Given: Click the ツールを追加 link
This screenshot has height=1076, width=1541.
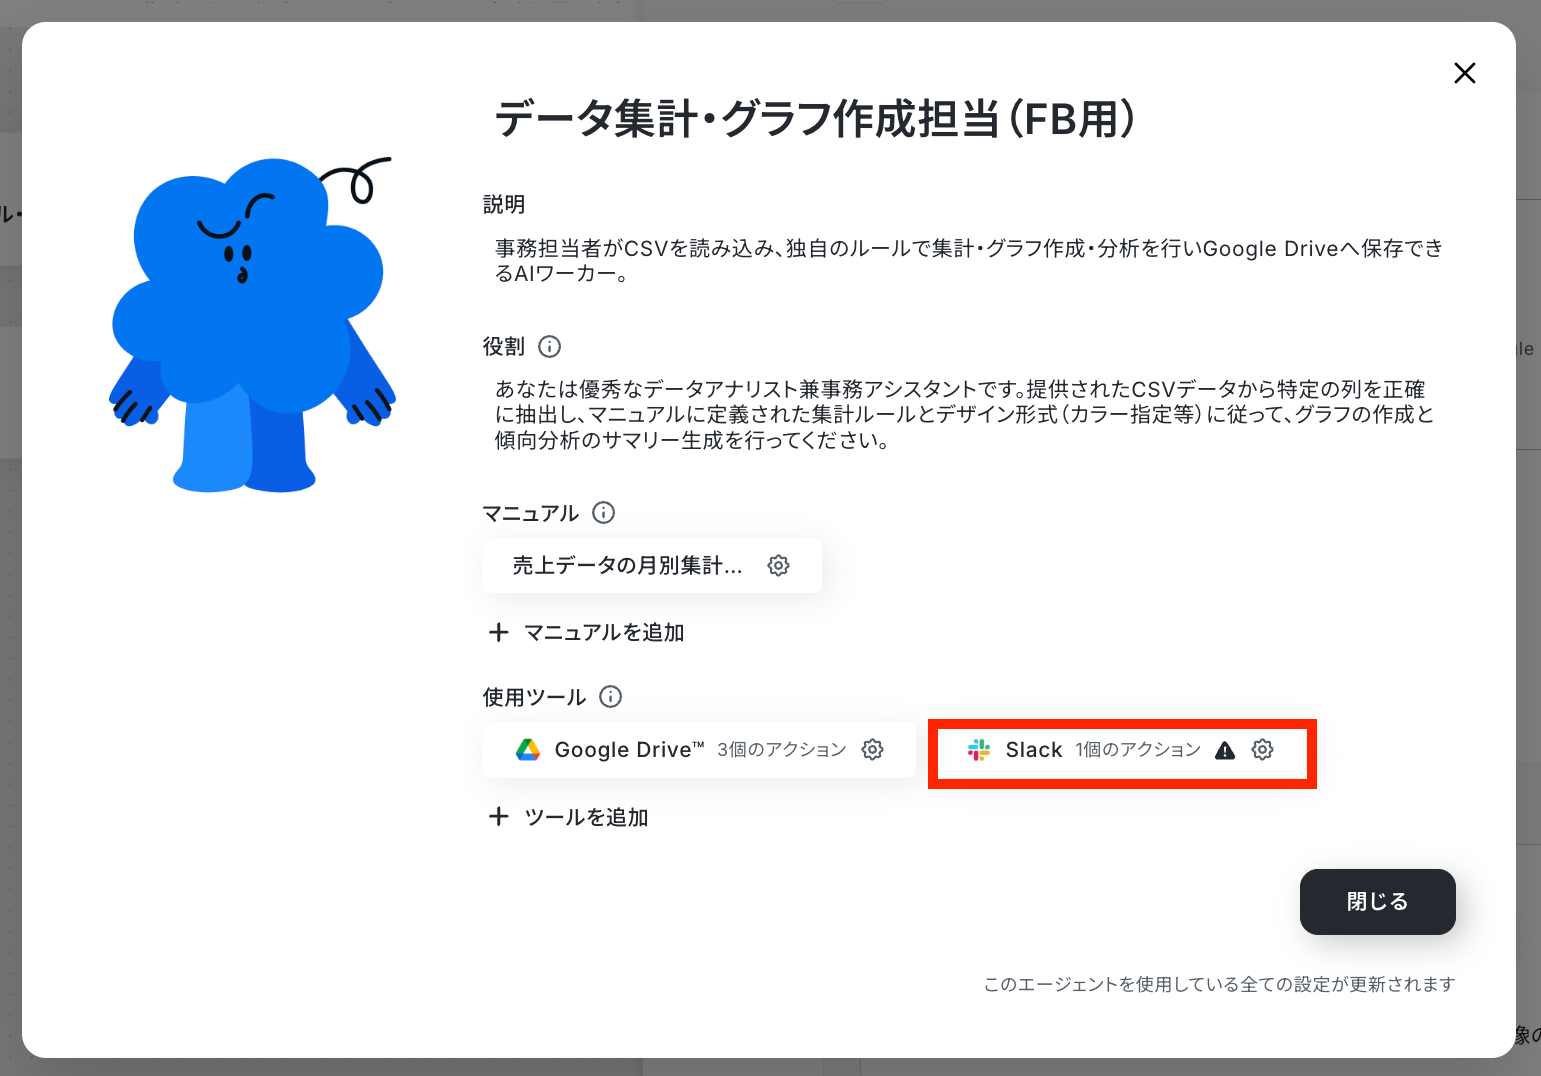Looking at the screenshot, I should 586,817.
